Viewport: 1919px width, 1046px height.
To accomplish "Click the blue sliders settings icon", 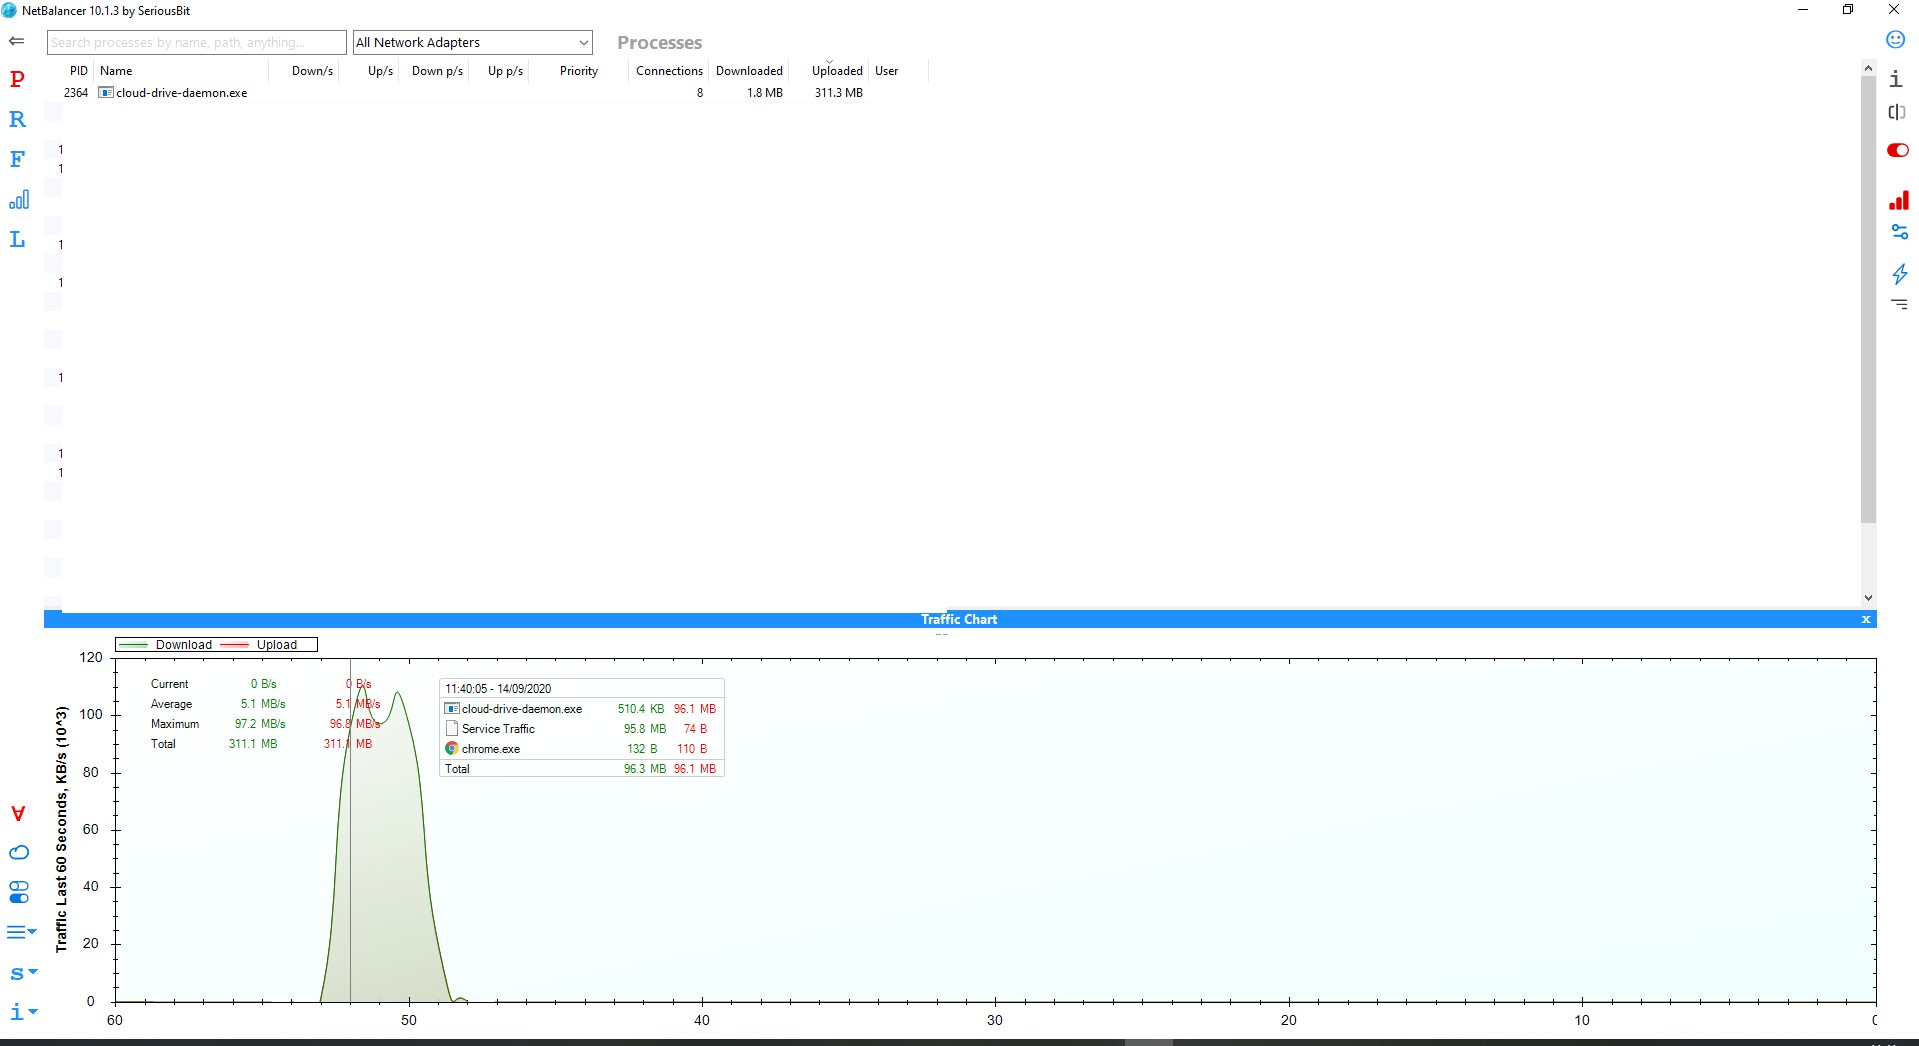I will click(x=1899, y=232).
